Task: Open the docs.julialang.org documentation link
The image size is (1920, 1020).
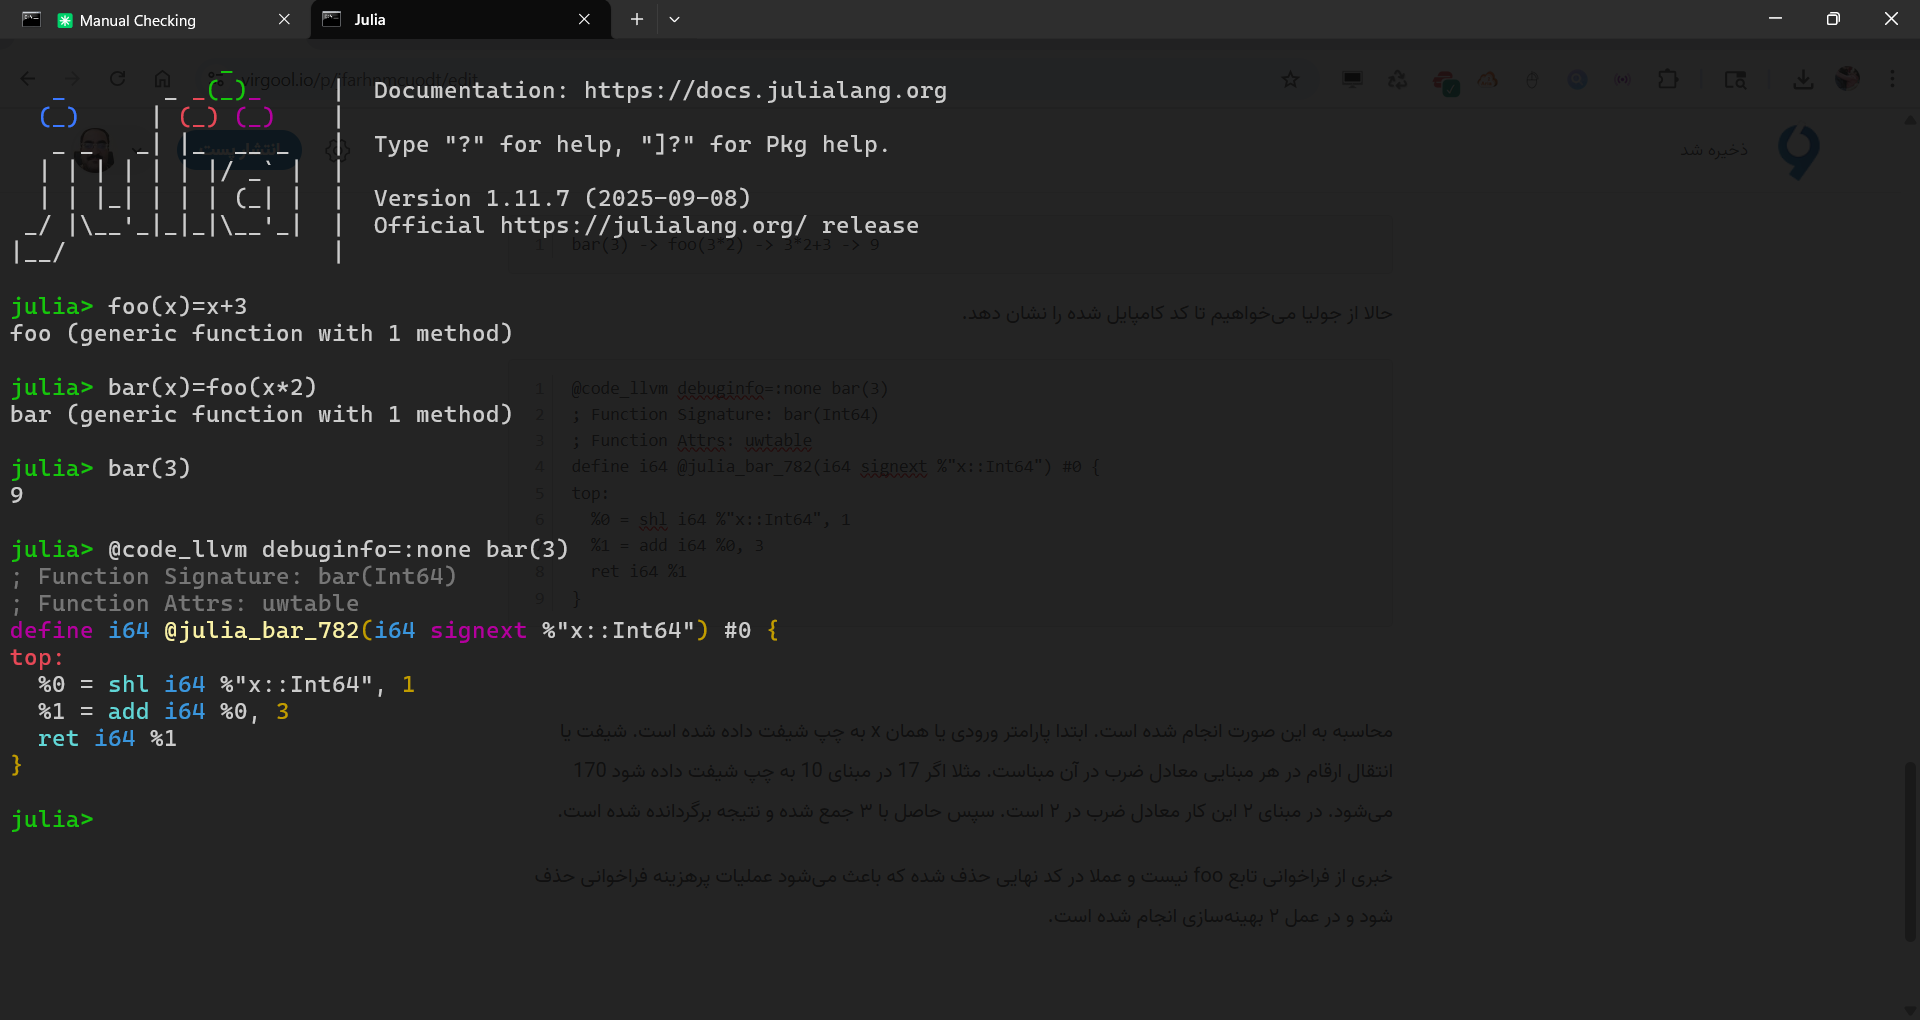Action: [x=765, y=91]
